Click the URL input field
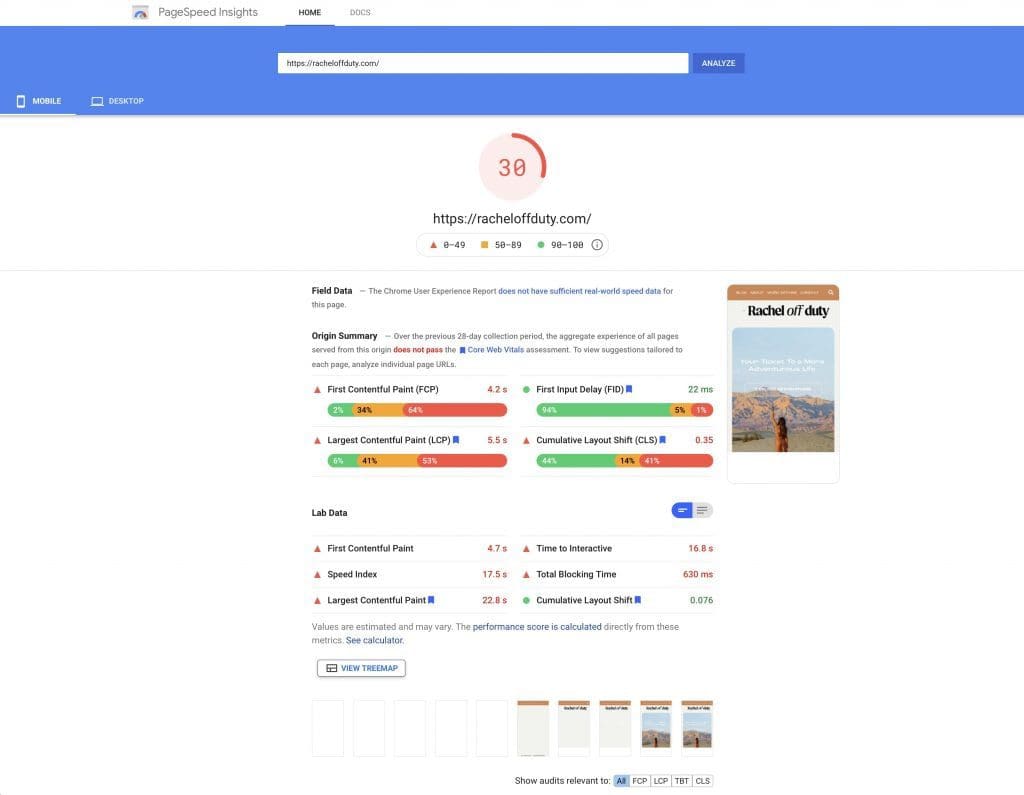Screen dimensions: 1024x795 [x=483, y=63]
